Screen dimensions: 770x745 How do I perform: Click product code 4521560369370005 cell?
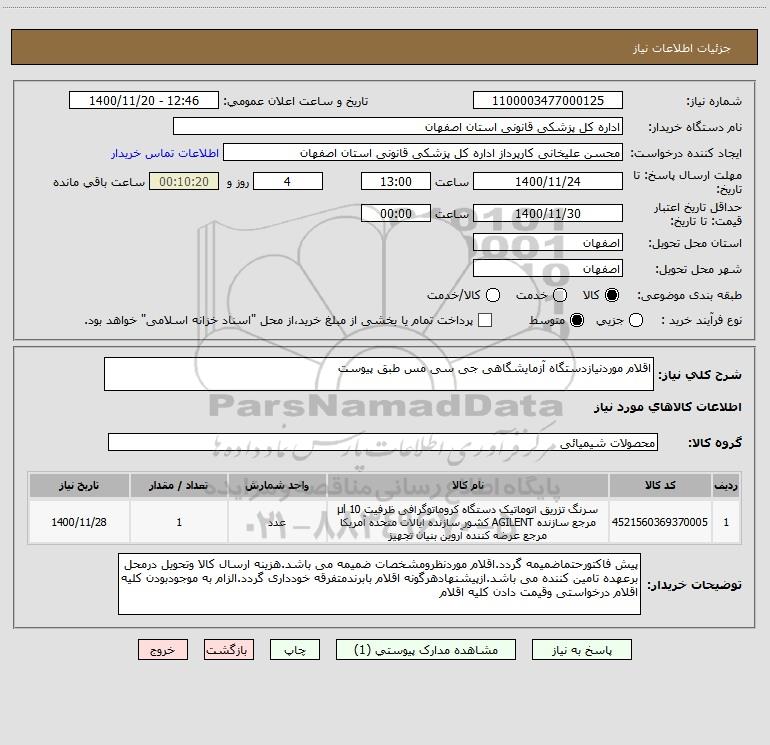point(660,522)
